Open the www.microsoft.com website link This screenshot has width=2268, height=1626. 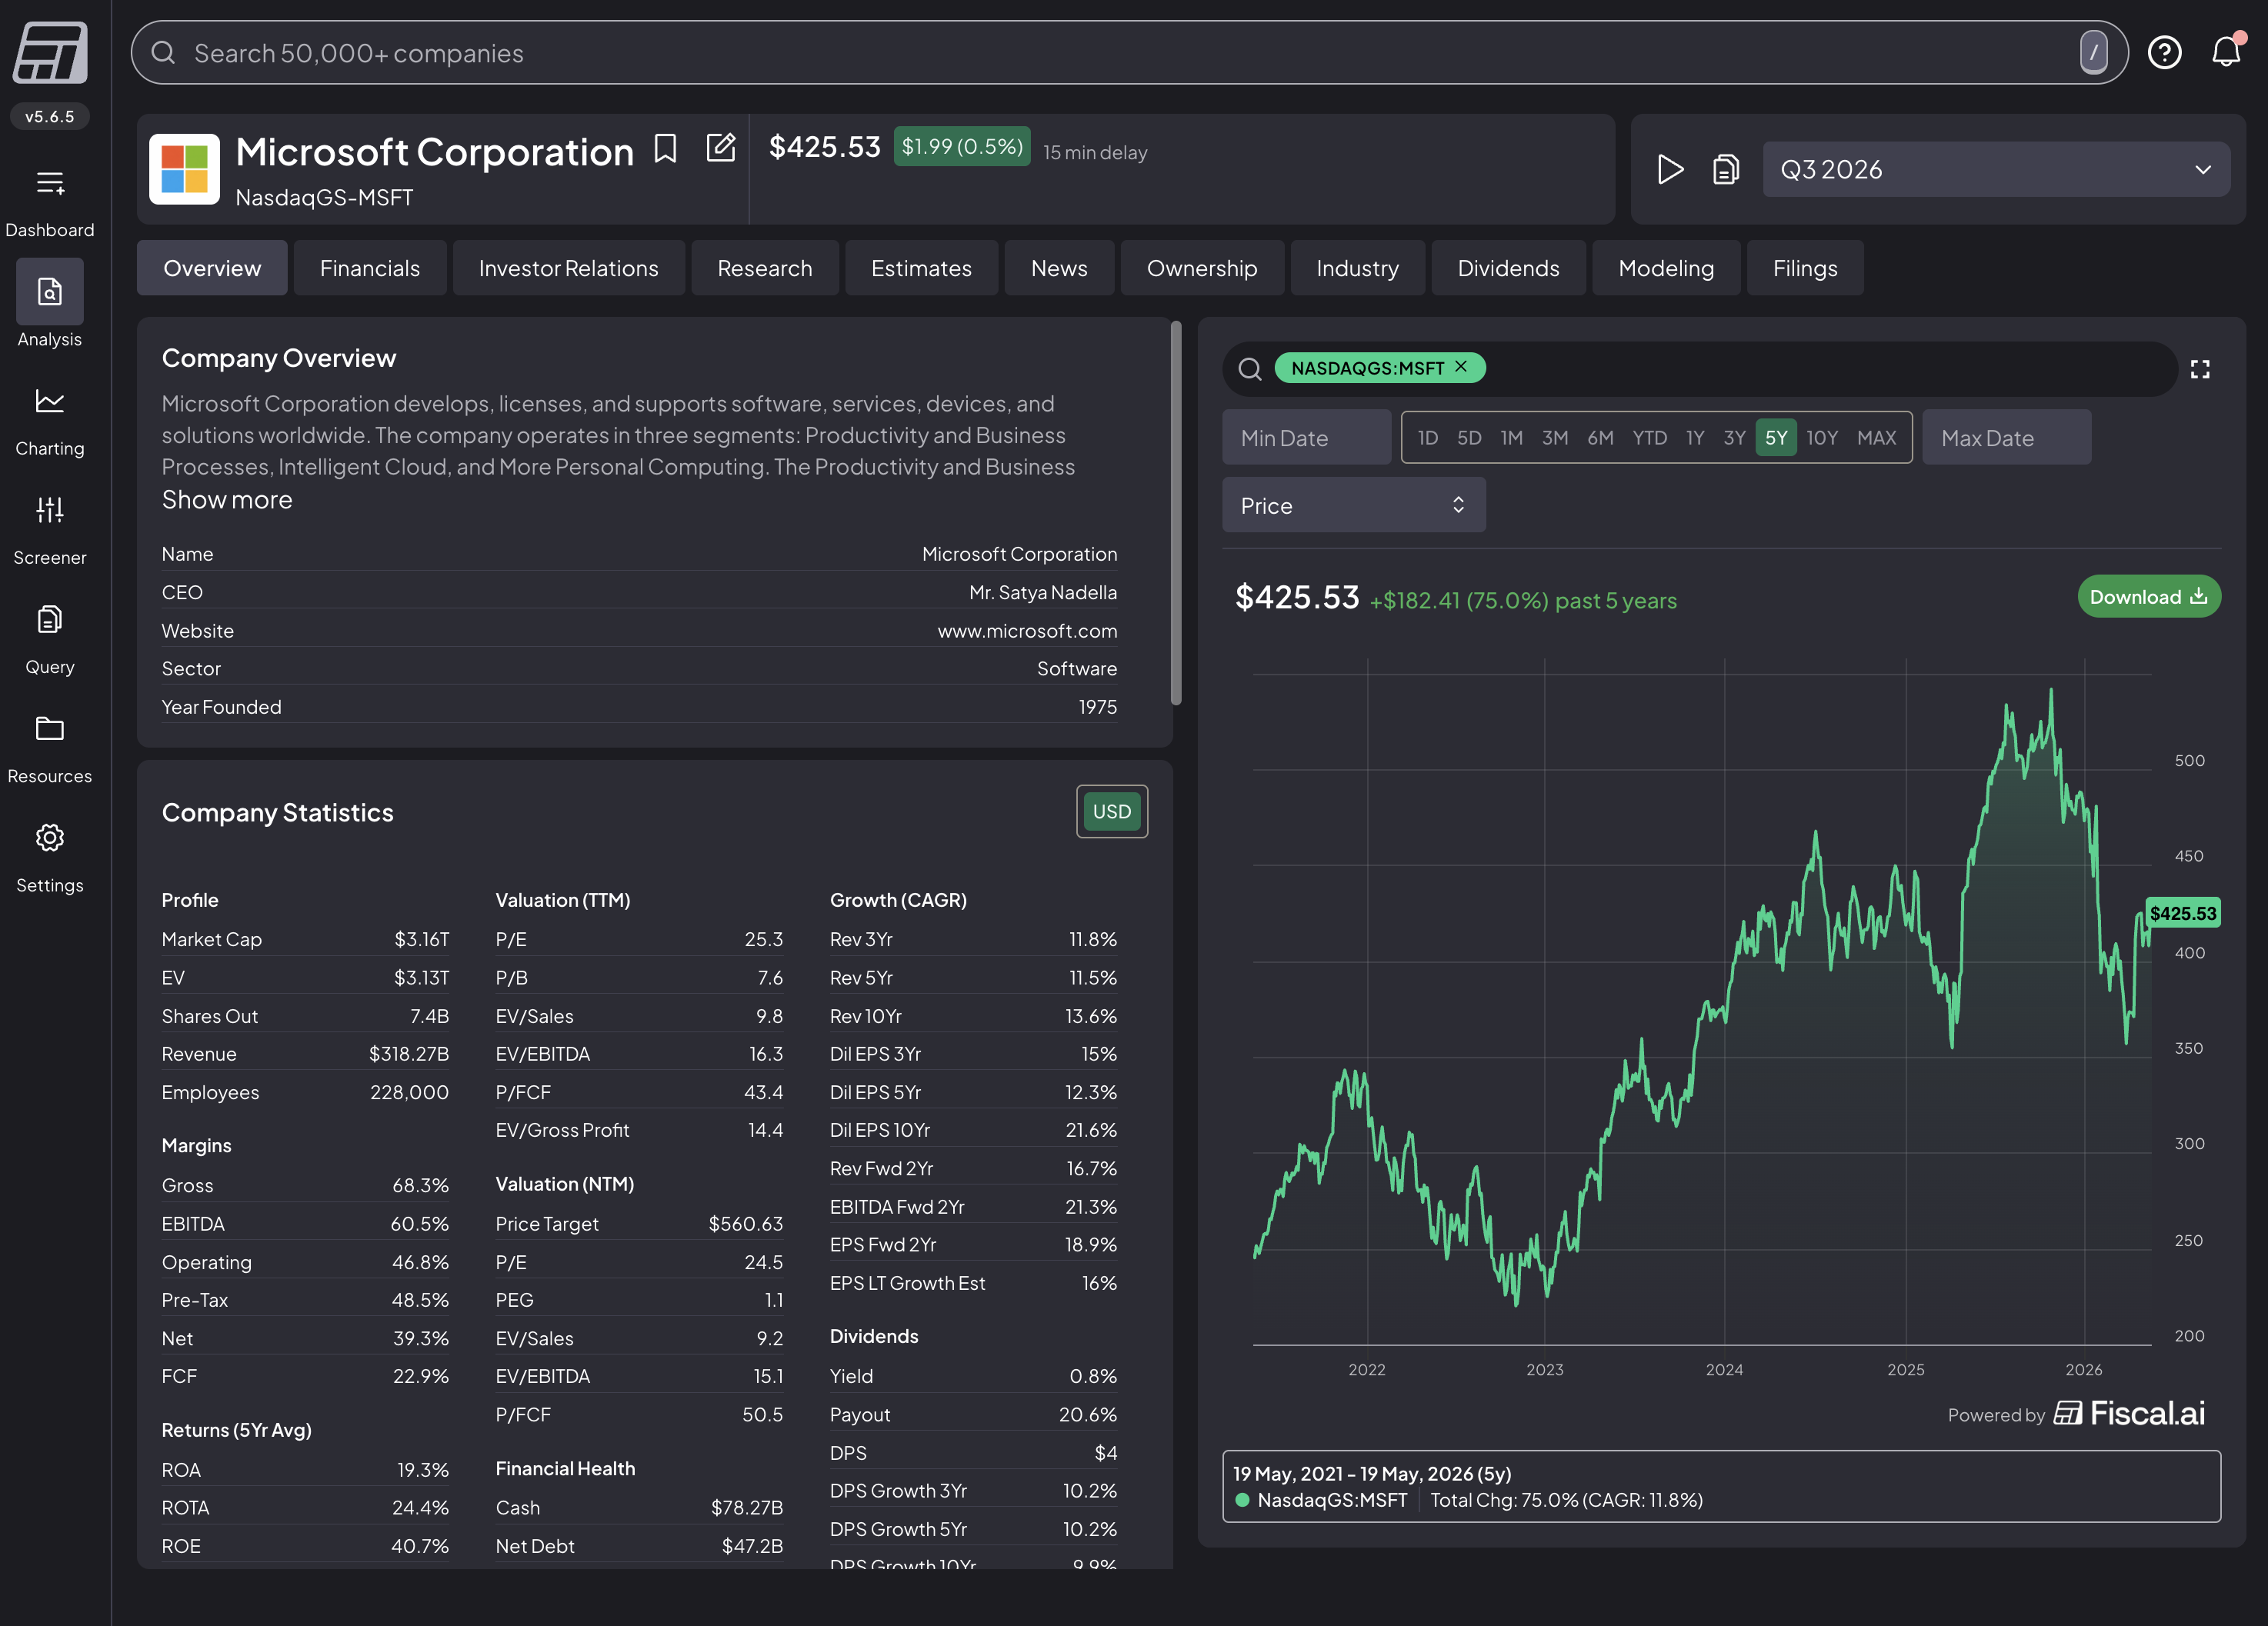tap(1027, 631)
